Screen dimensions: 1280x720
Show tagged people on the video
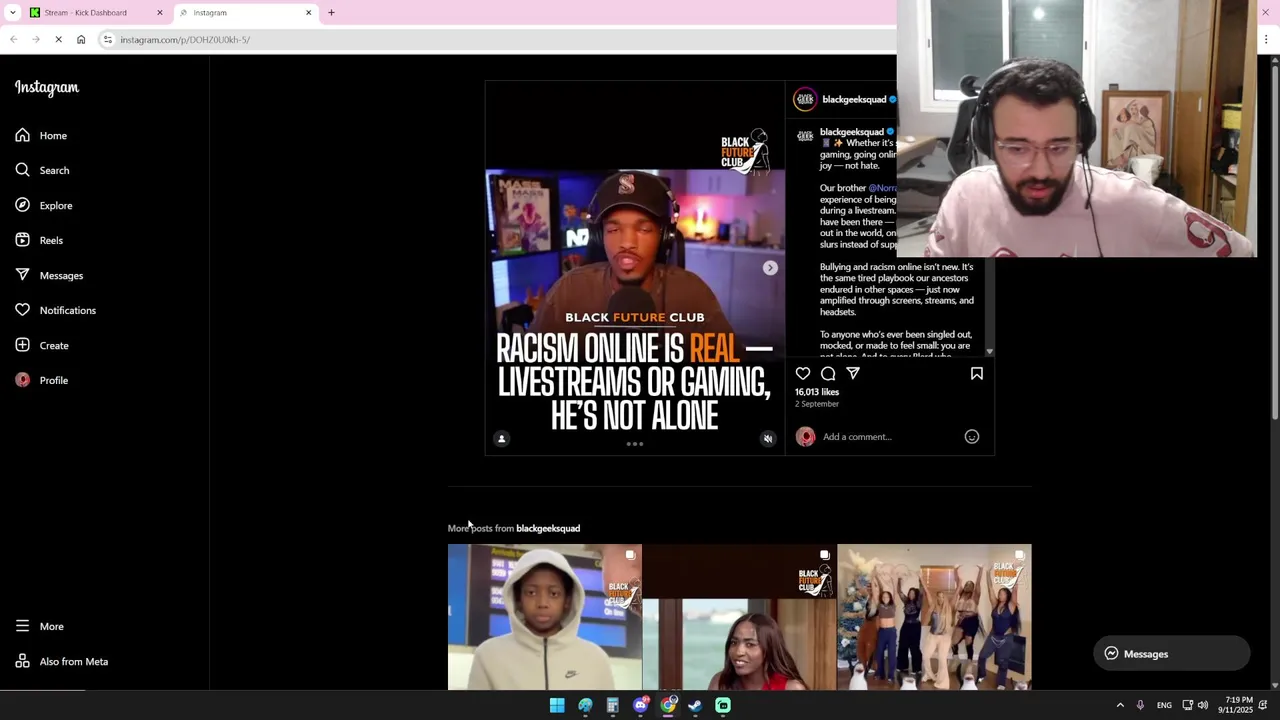[x=502, y=439]
